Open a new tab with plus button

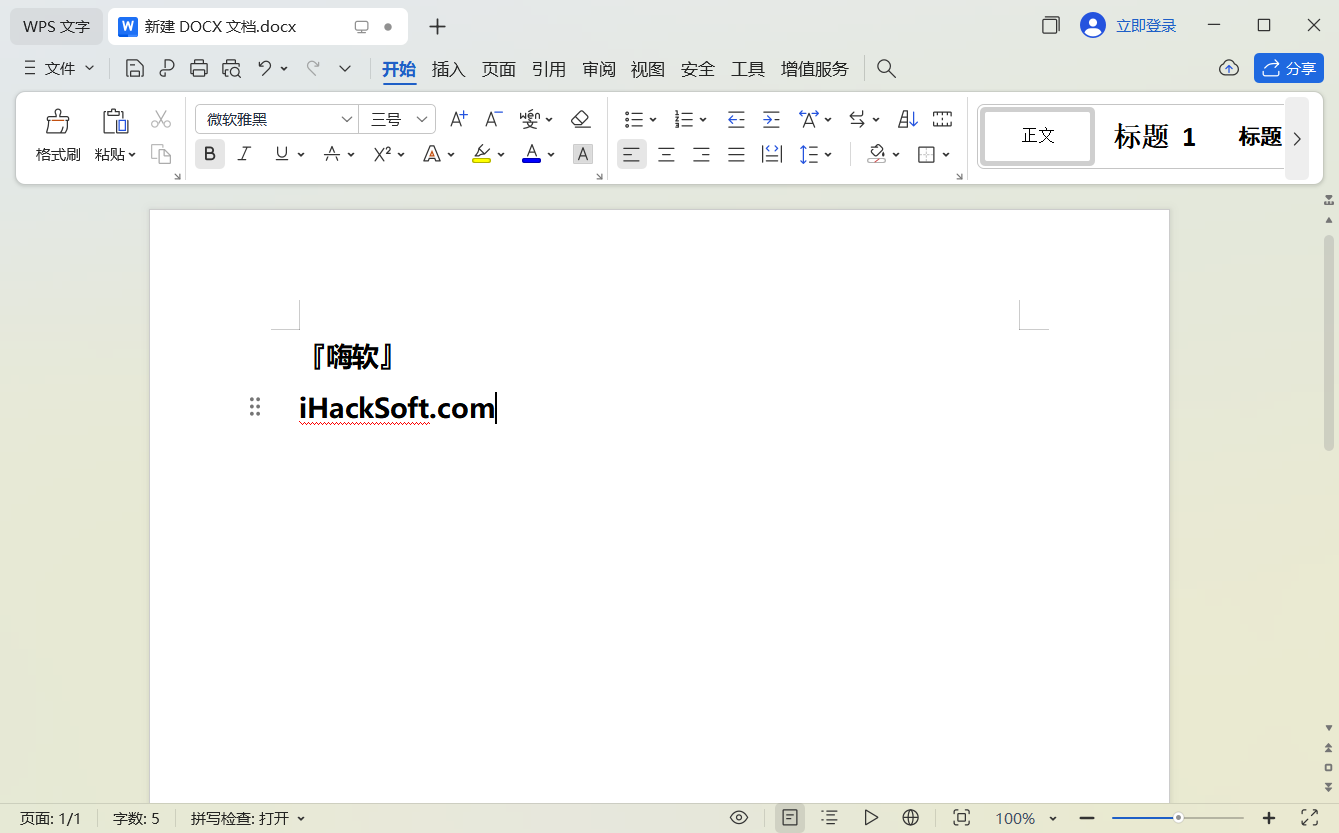click(x=437, y=27)
